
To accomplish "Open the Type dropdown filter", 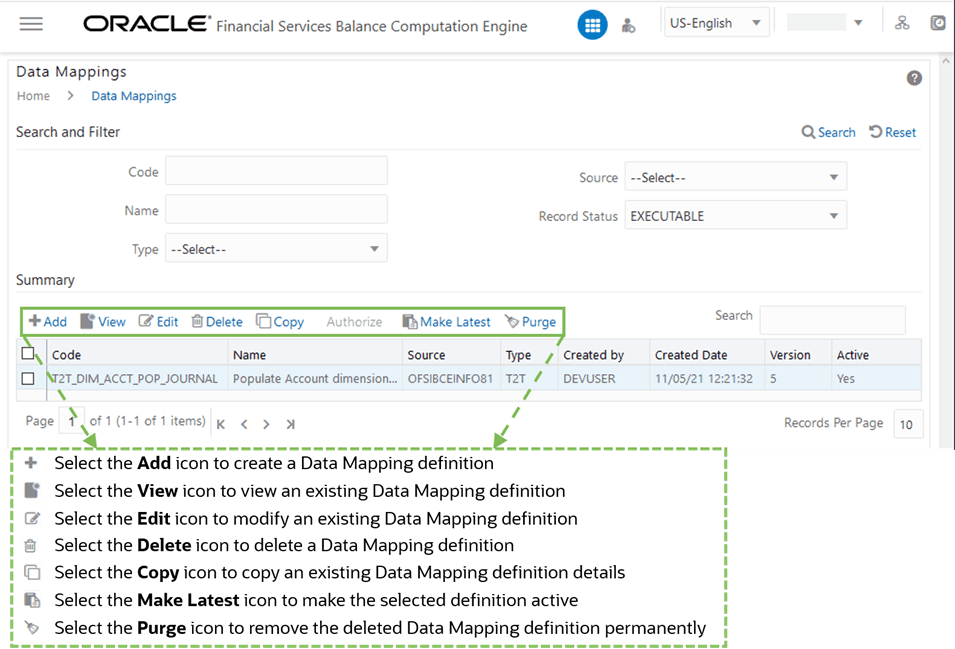I will [x=276, y=248].
